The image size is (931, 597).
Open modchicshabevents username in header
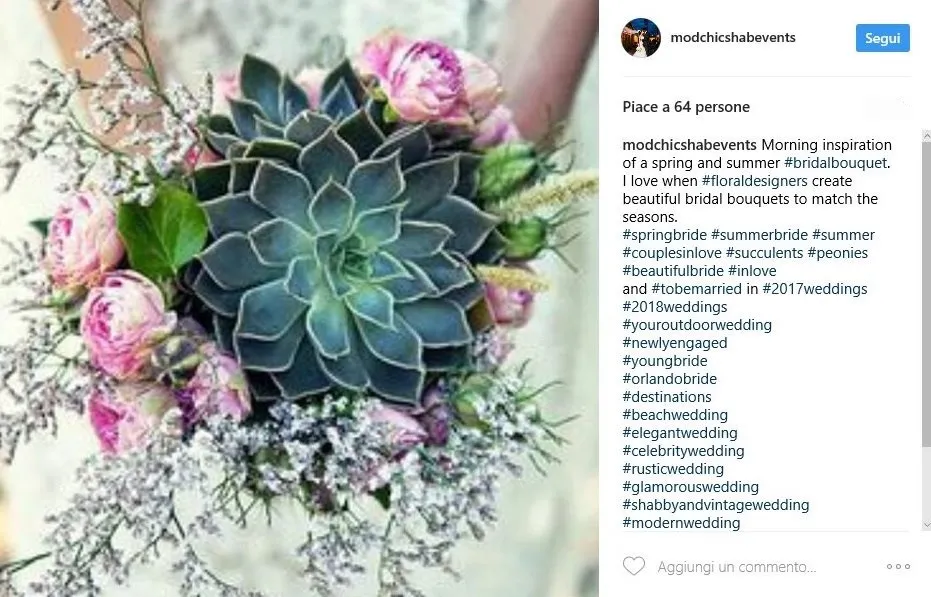click(733, 37)
